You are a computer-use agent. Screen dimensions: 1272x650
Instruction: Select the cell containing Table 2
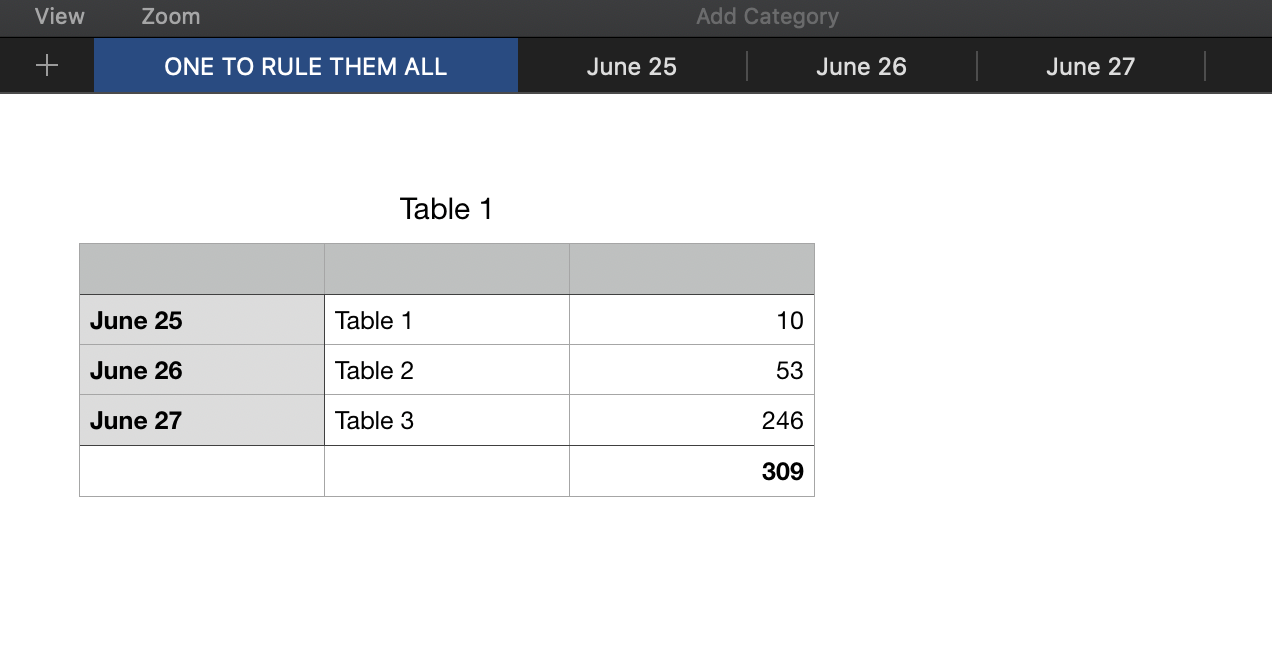click(x=446, y=370)
